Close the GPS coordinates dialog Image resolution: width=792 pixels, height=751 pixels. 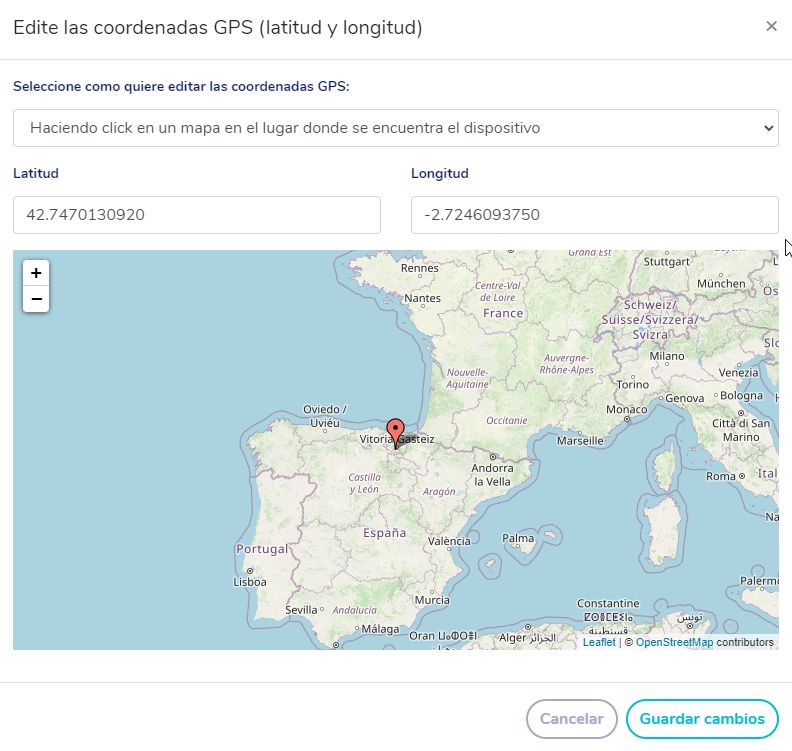coord(771,26)
